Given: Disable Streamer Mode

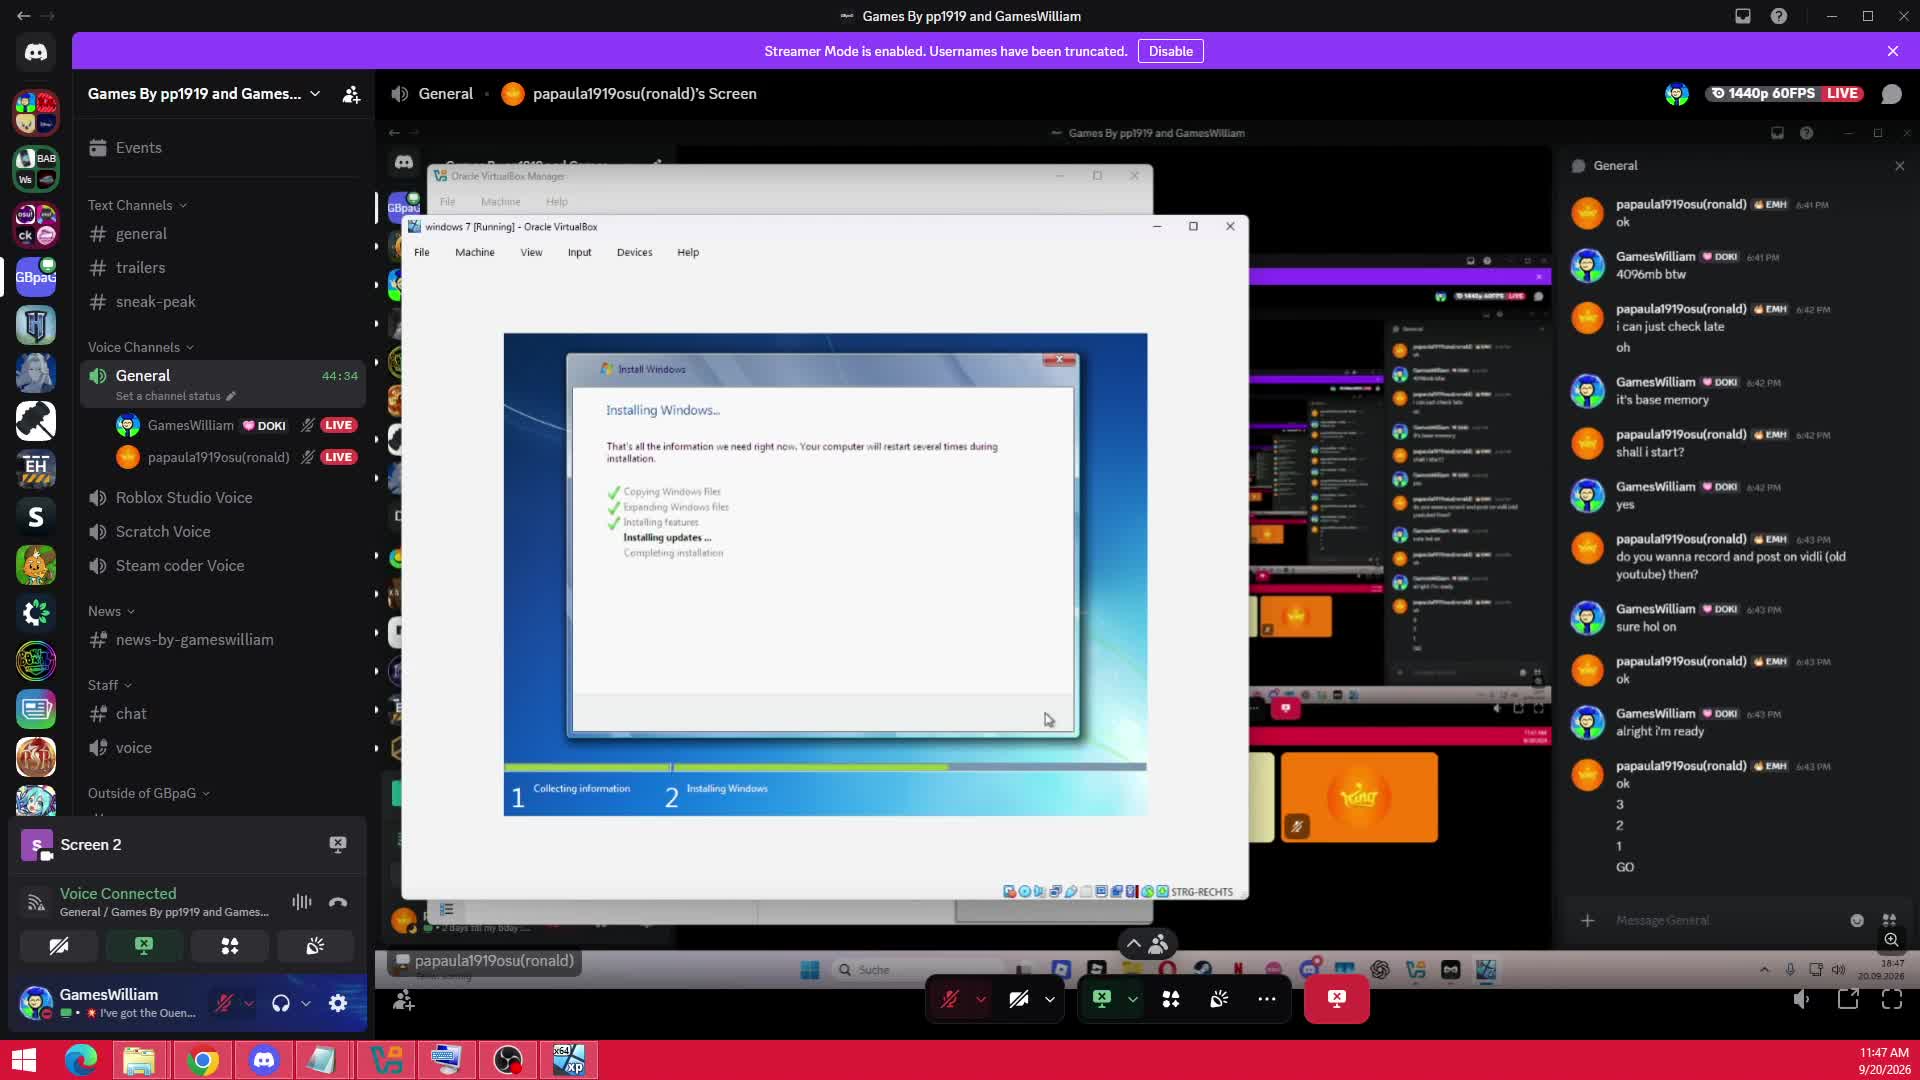Looking at the screenshot, I should pyautogui.click(x=1170, y=51).
